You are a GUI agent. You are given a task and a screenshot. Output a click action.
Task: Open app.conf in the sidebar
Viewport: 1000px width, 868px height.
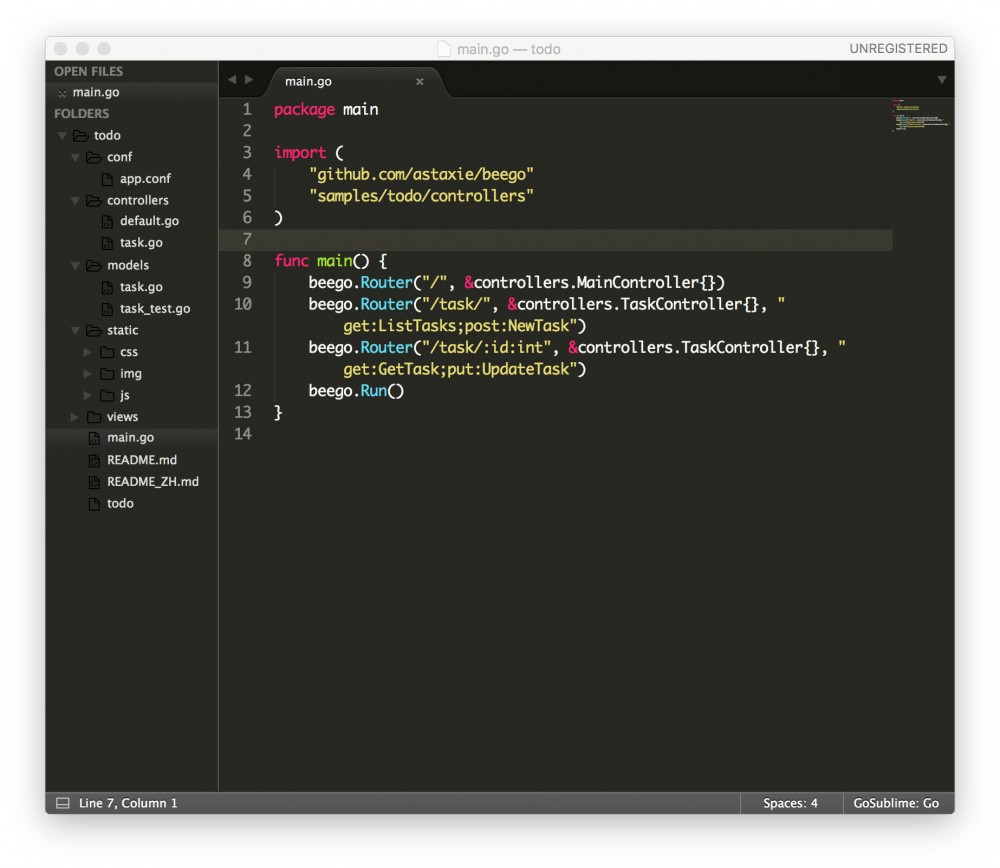[145, 179]
